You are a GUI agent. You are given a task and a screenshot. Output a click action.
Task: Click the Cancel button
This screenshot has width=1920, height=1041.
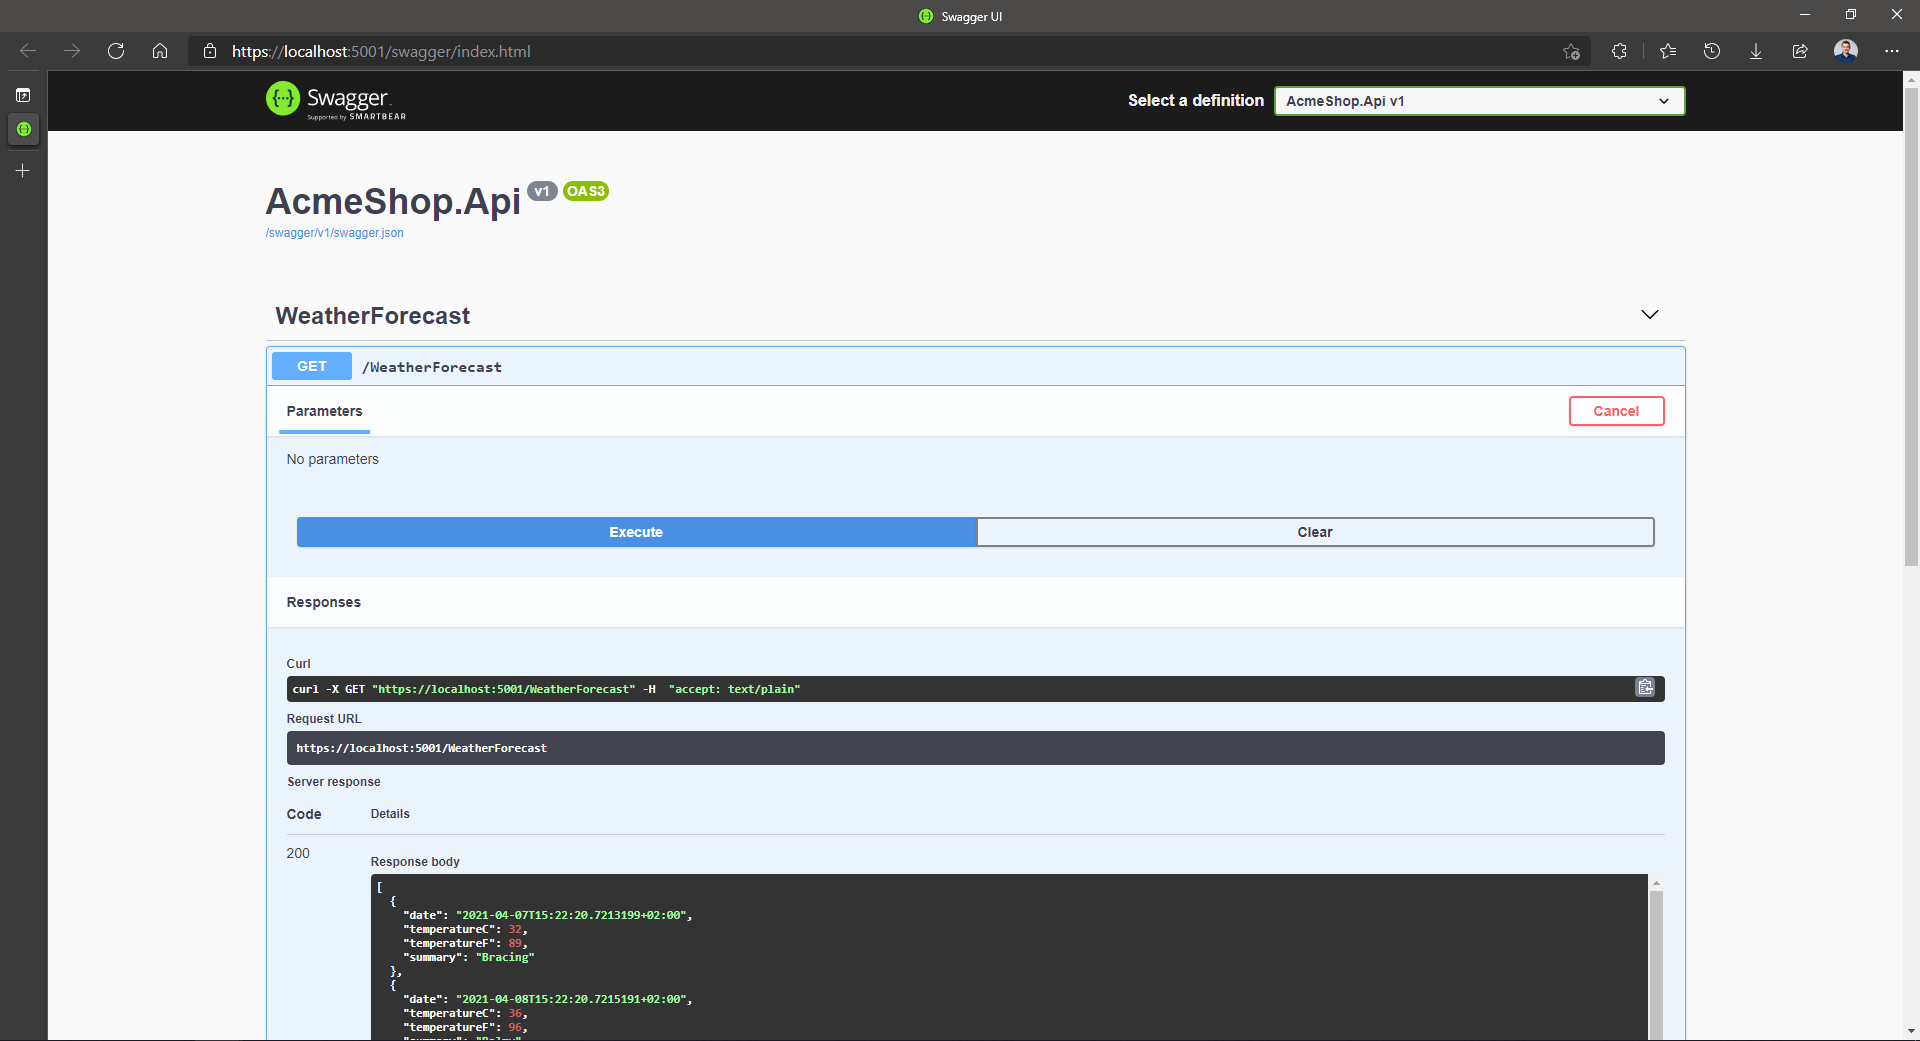(1616, 411)
